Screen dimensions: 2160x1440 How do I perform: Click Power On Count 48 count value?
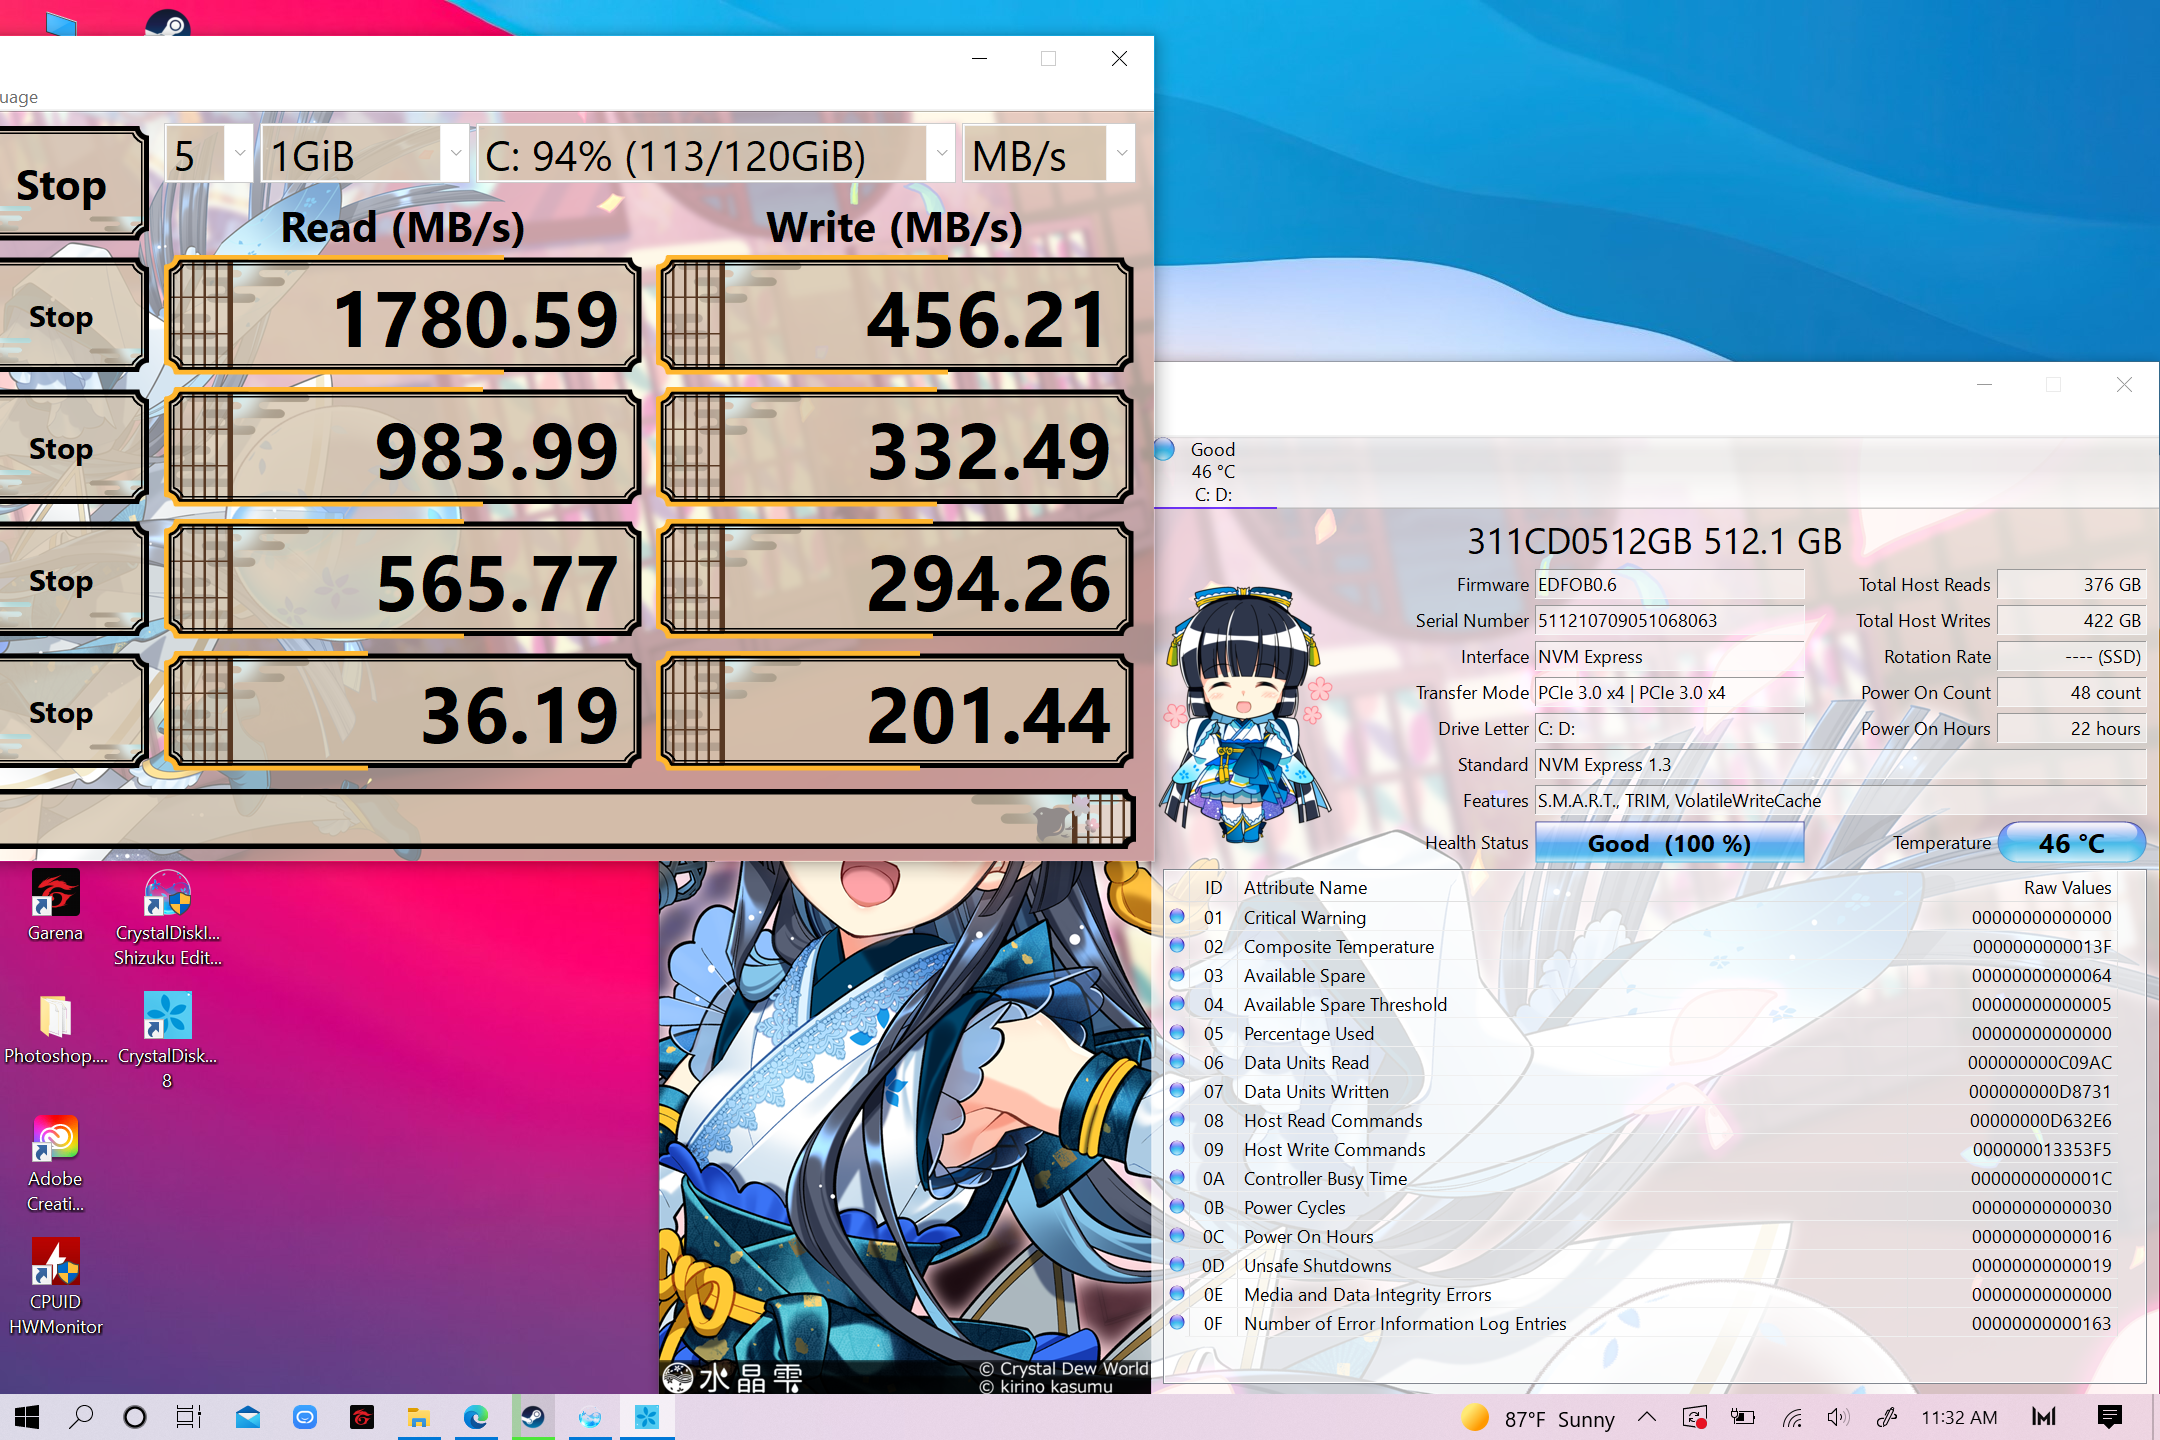coord(2071,693)
